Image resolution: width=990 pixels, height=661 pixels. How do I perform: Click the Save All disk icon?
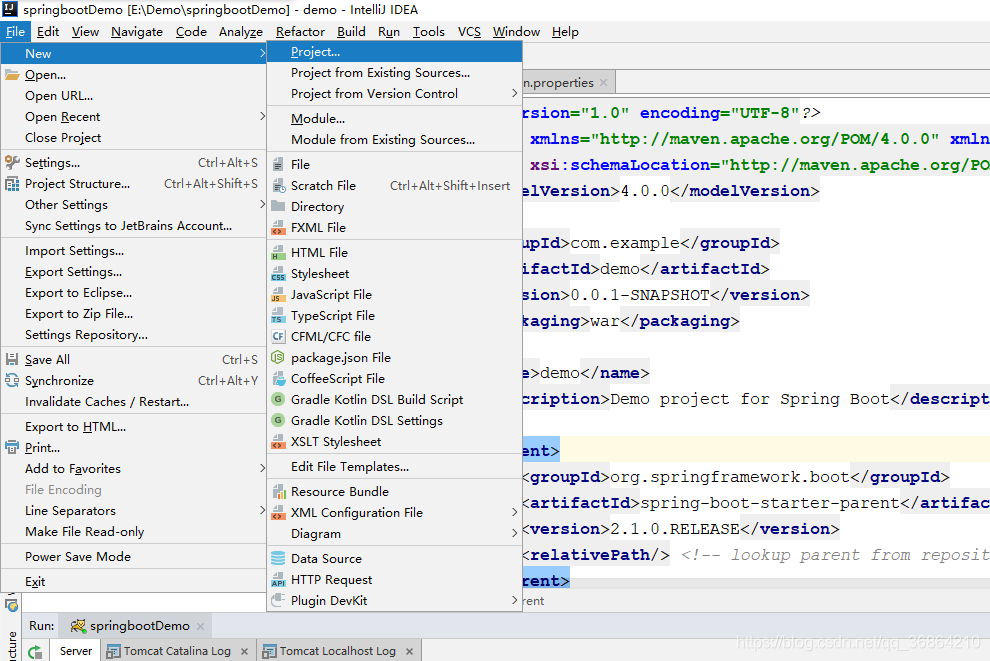coord(12,359)
